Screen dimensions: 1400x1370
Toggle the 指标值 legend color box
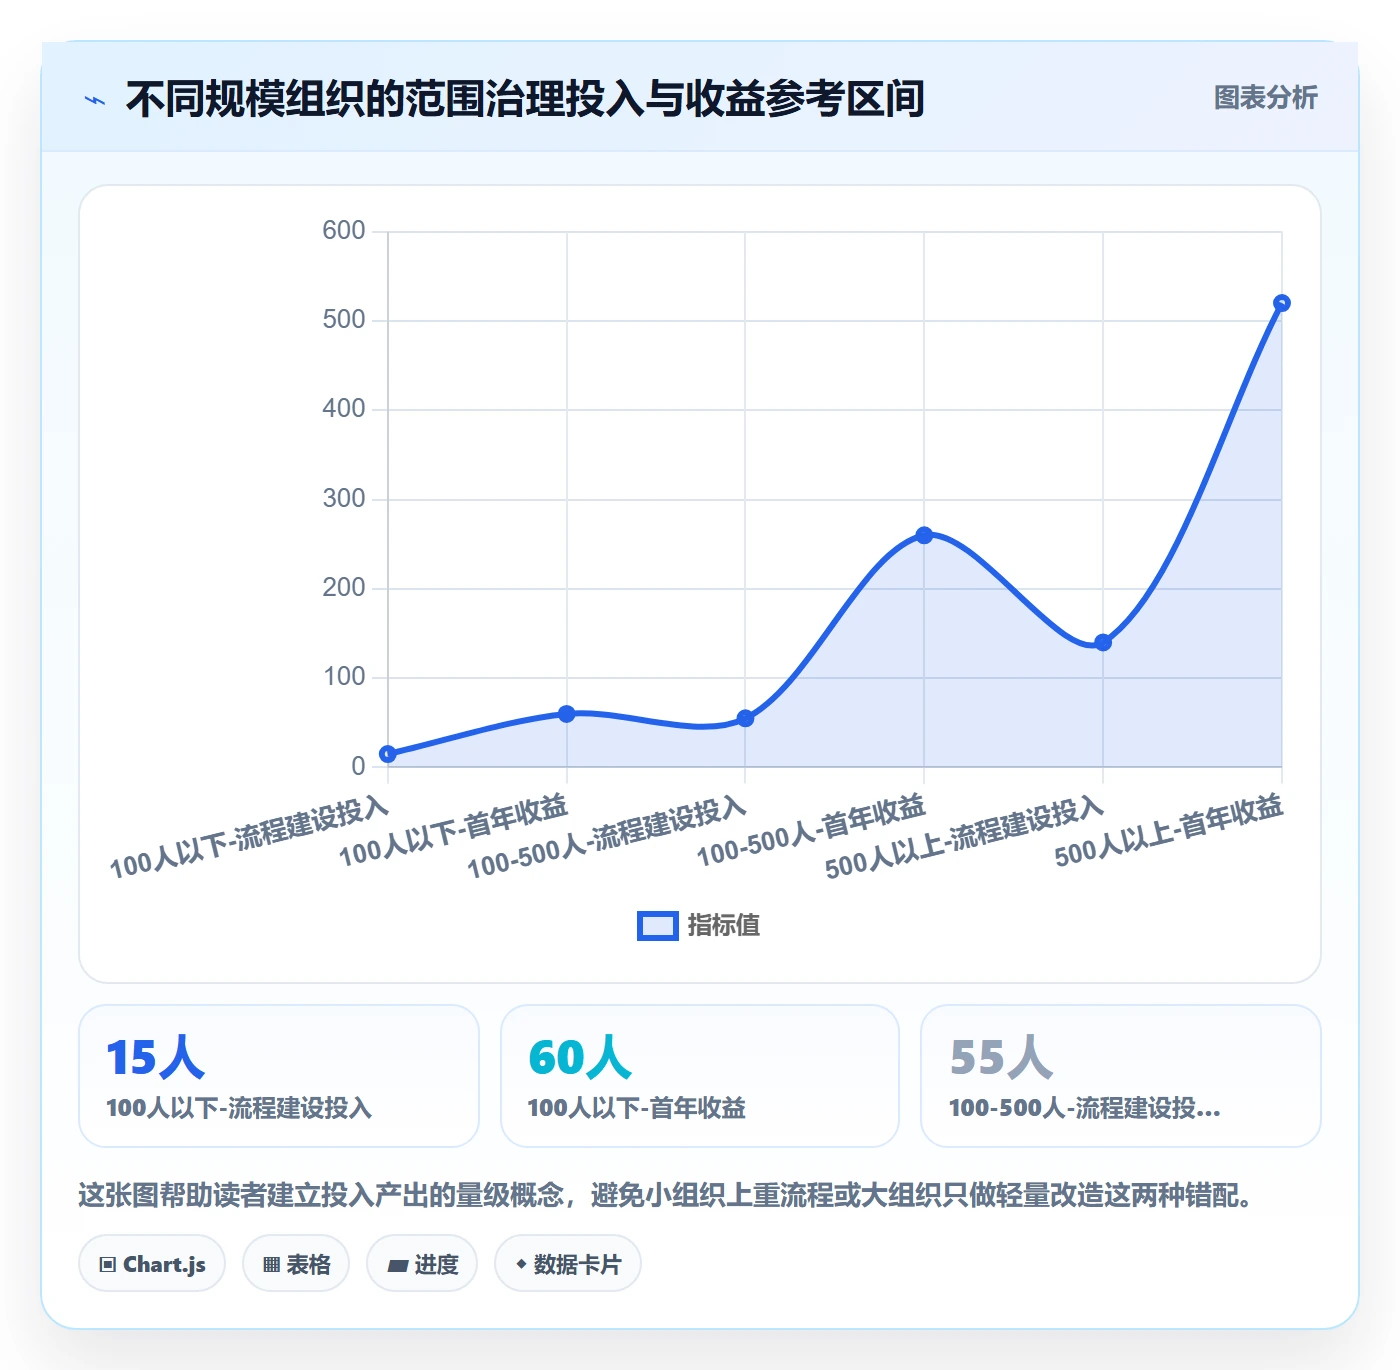(658, 926)
